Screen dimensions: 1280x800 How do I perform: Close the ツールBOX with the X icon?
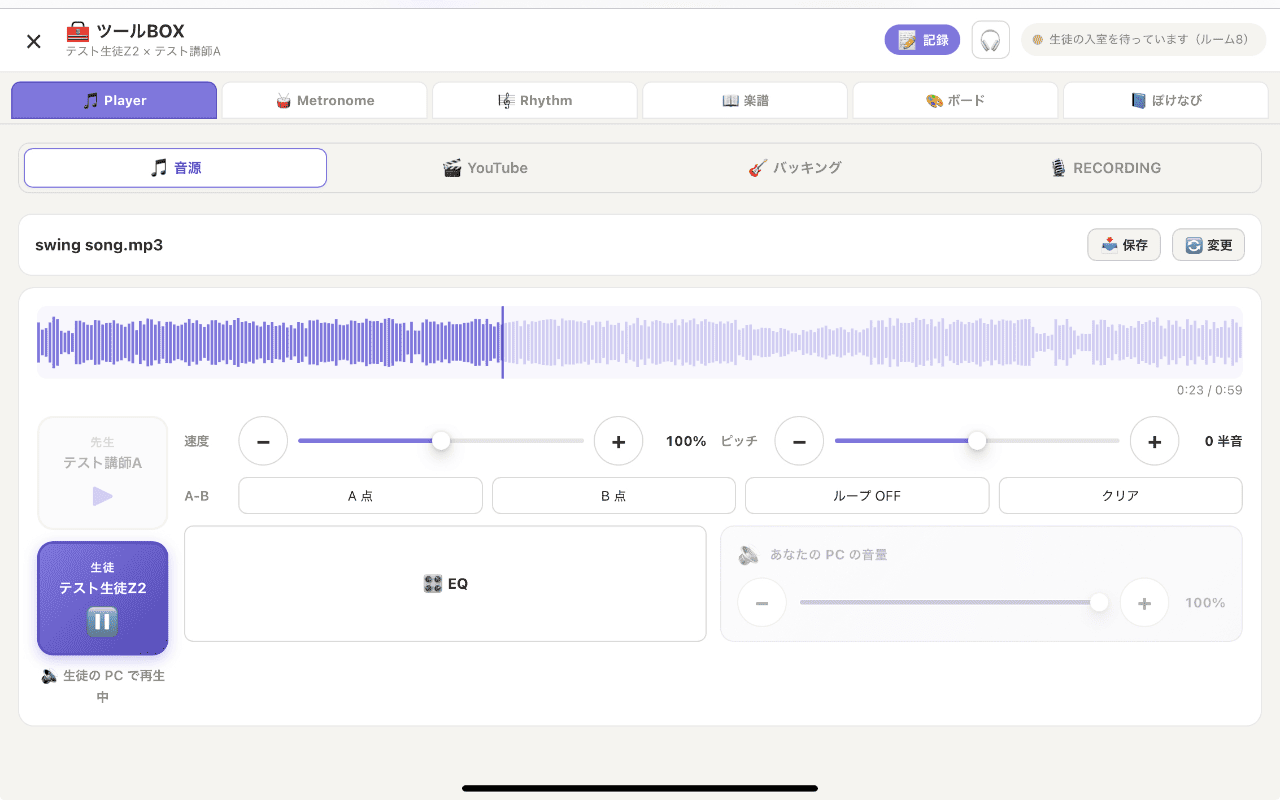click(x=34, y=41)
